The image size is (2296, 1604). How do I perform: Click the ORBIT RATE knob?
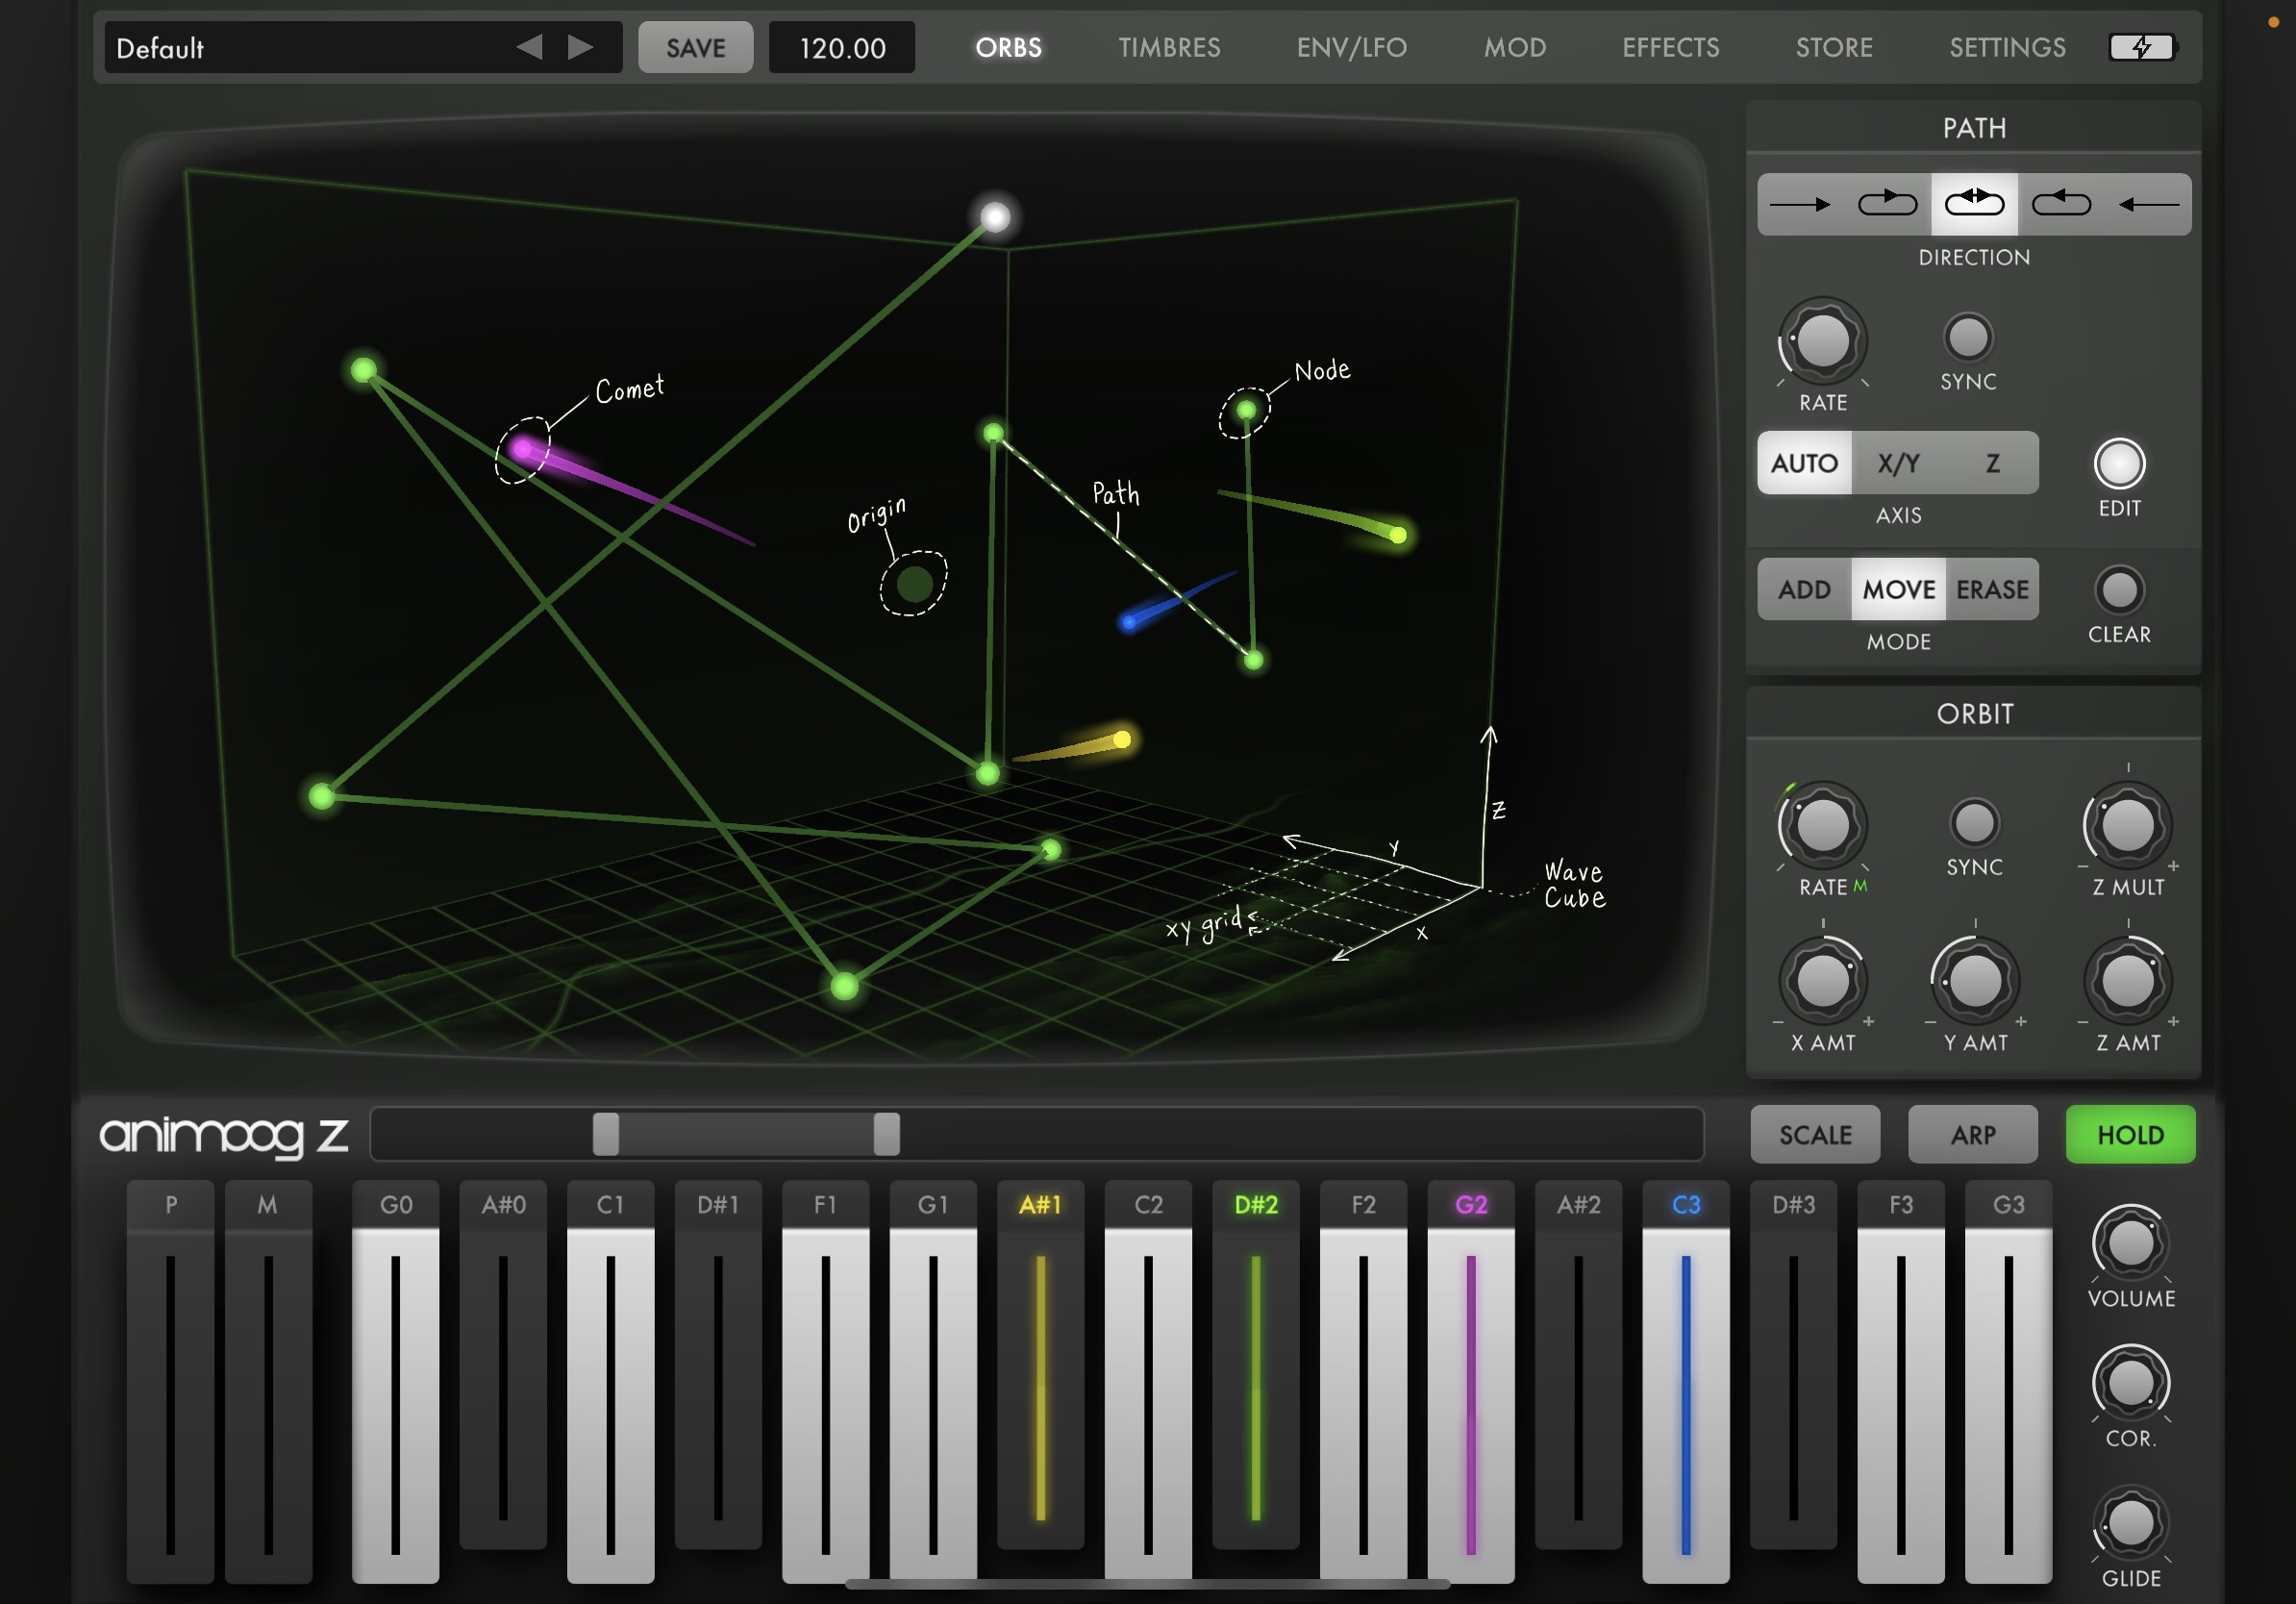1823,826
